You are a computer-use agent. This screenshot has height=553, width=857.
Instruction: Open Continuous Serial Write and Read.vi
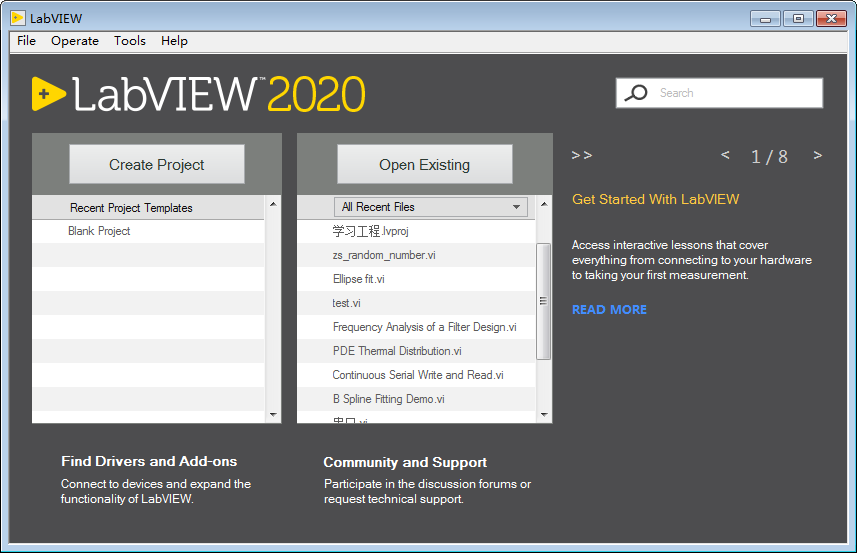pyautogui.click(x=416, y=375)
